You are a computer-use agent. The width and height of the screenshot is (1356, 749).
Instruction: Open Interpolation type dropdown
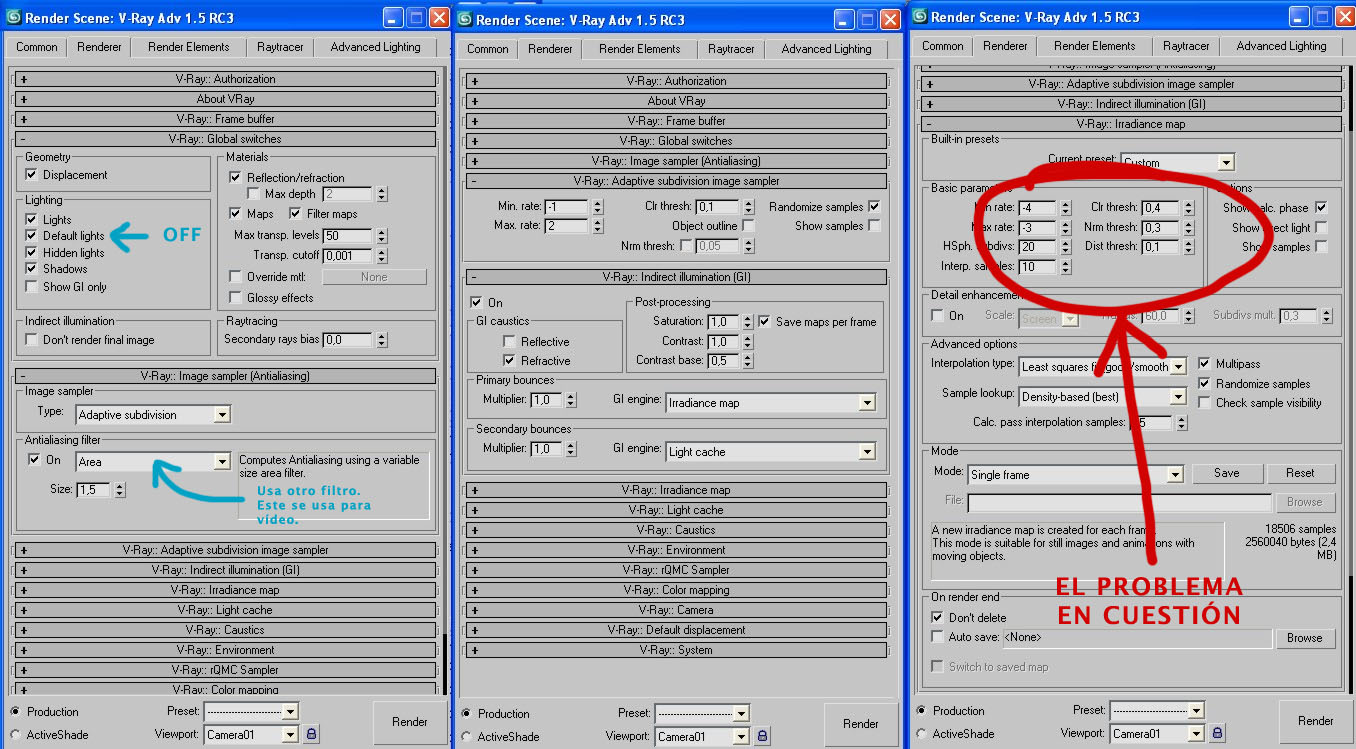pos(1102,367)
